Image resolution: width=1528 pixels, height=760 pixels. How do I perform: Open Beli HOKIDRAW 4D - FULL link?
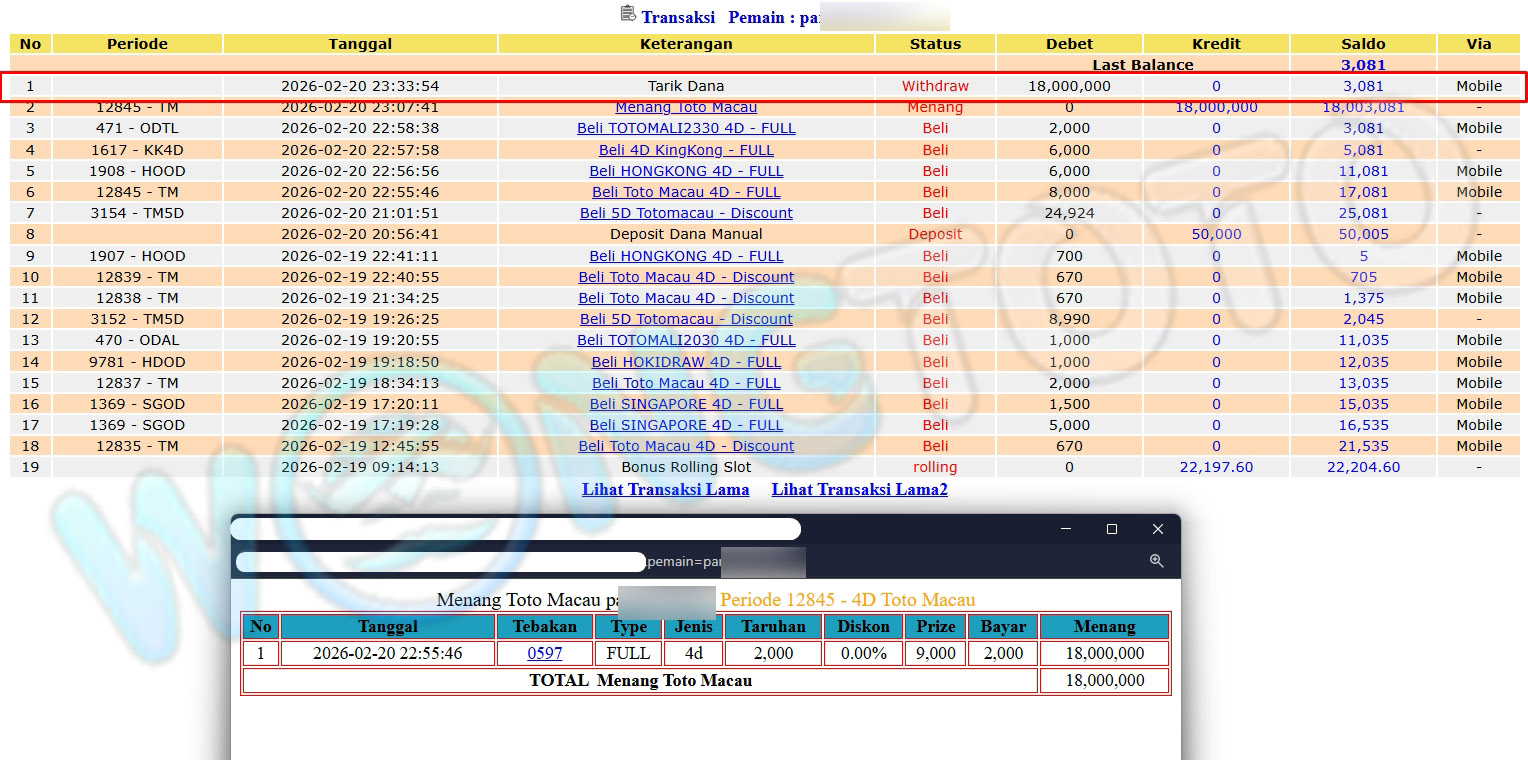[686, 362]
